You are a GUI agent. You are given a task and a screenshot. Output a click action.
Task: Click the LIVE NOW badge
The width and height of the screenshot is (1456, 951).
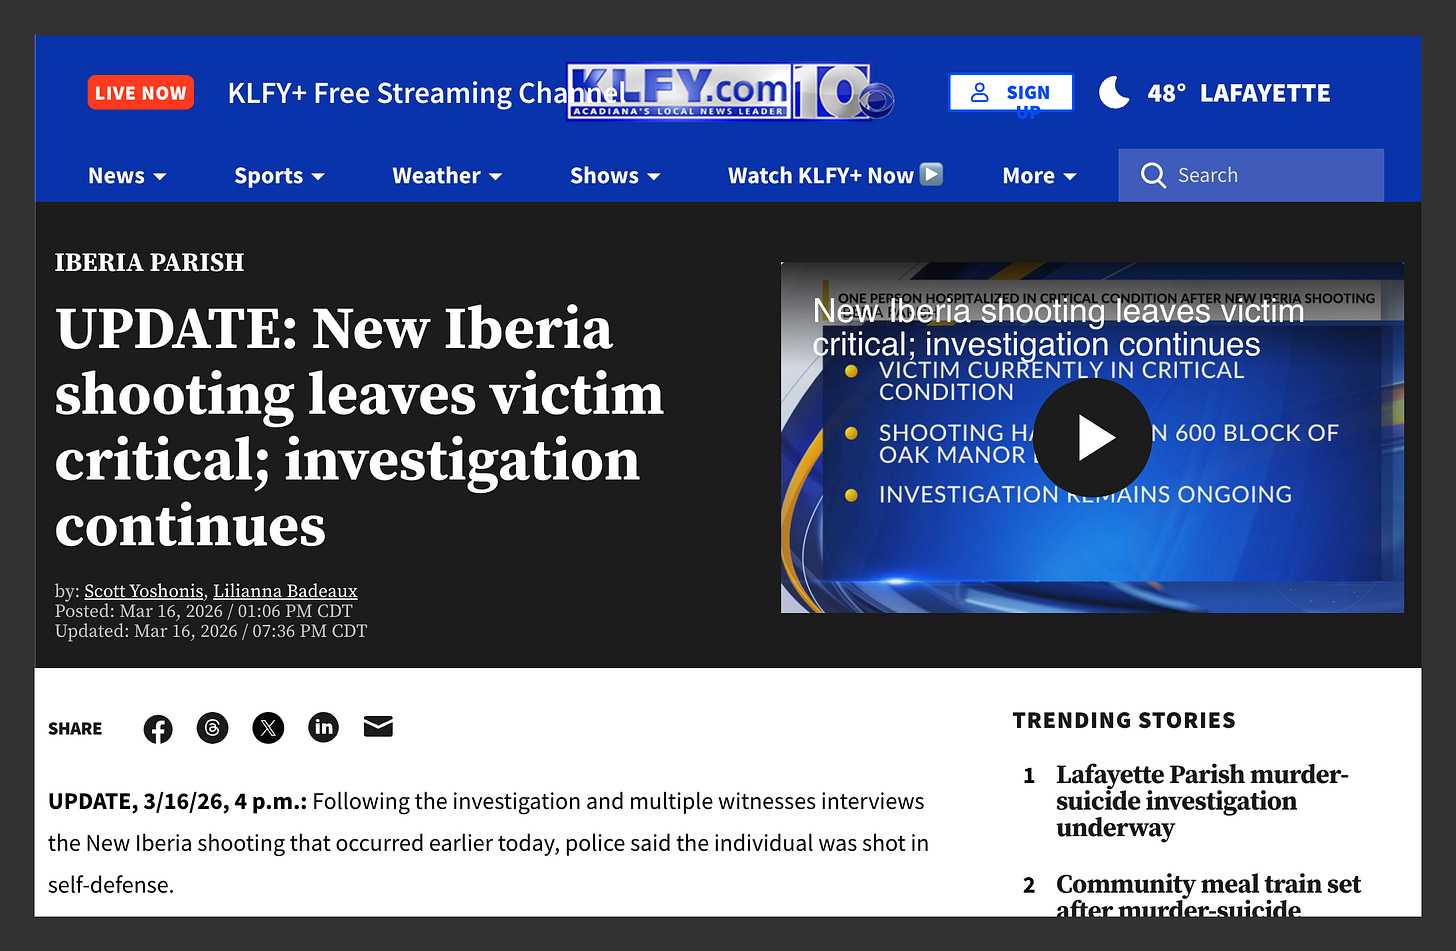click(x=141, y=93)
